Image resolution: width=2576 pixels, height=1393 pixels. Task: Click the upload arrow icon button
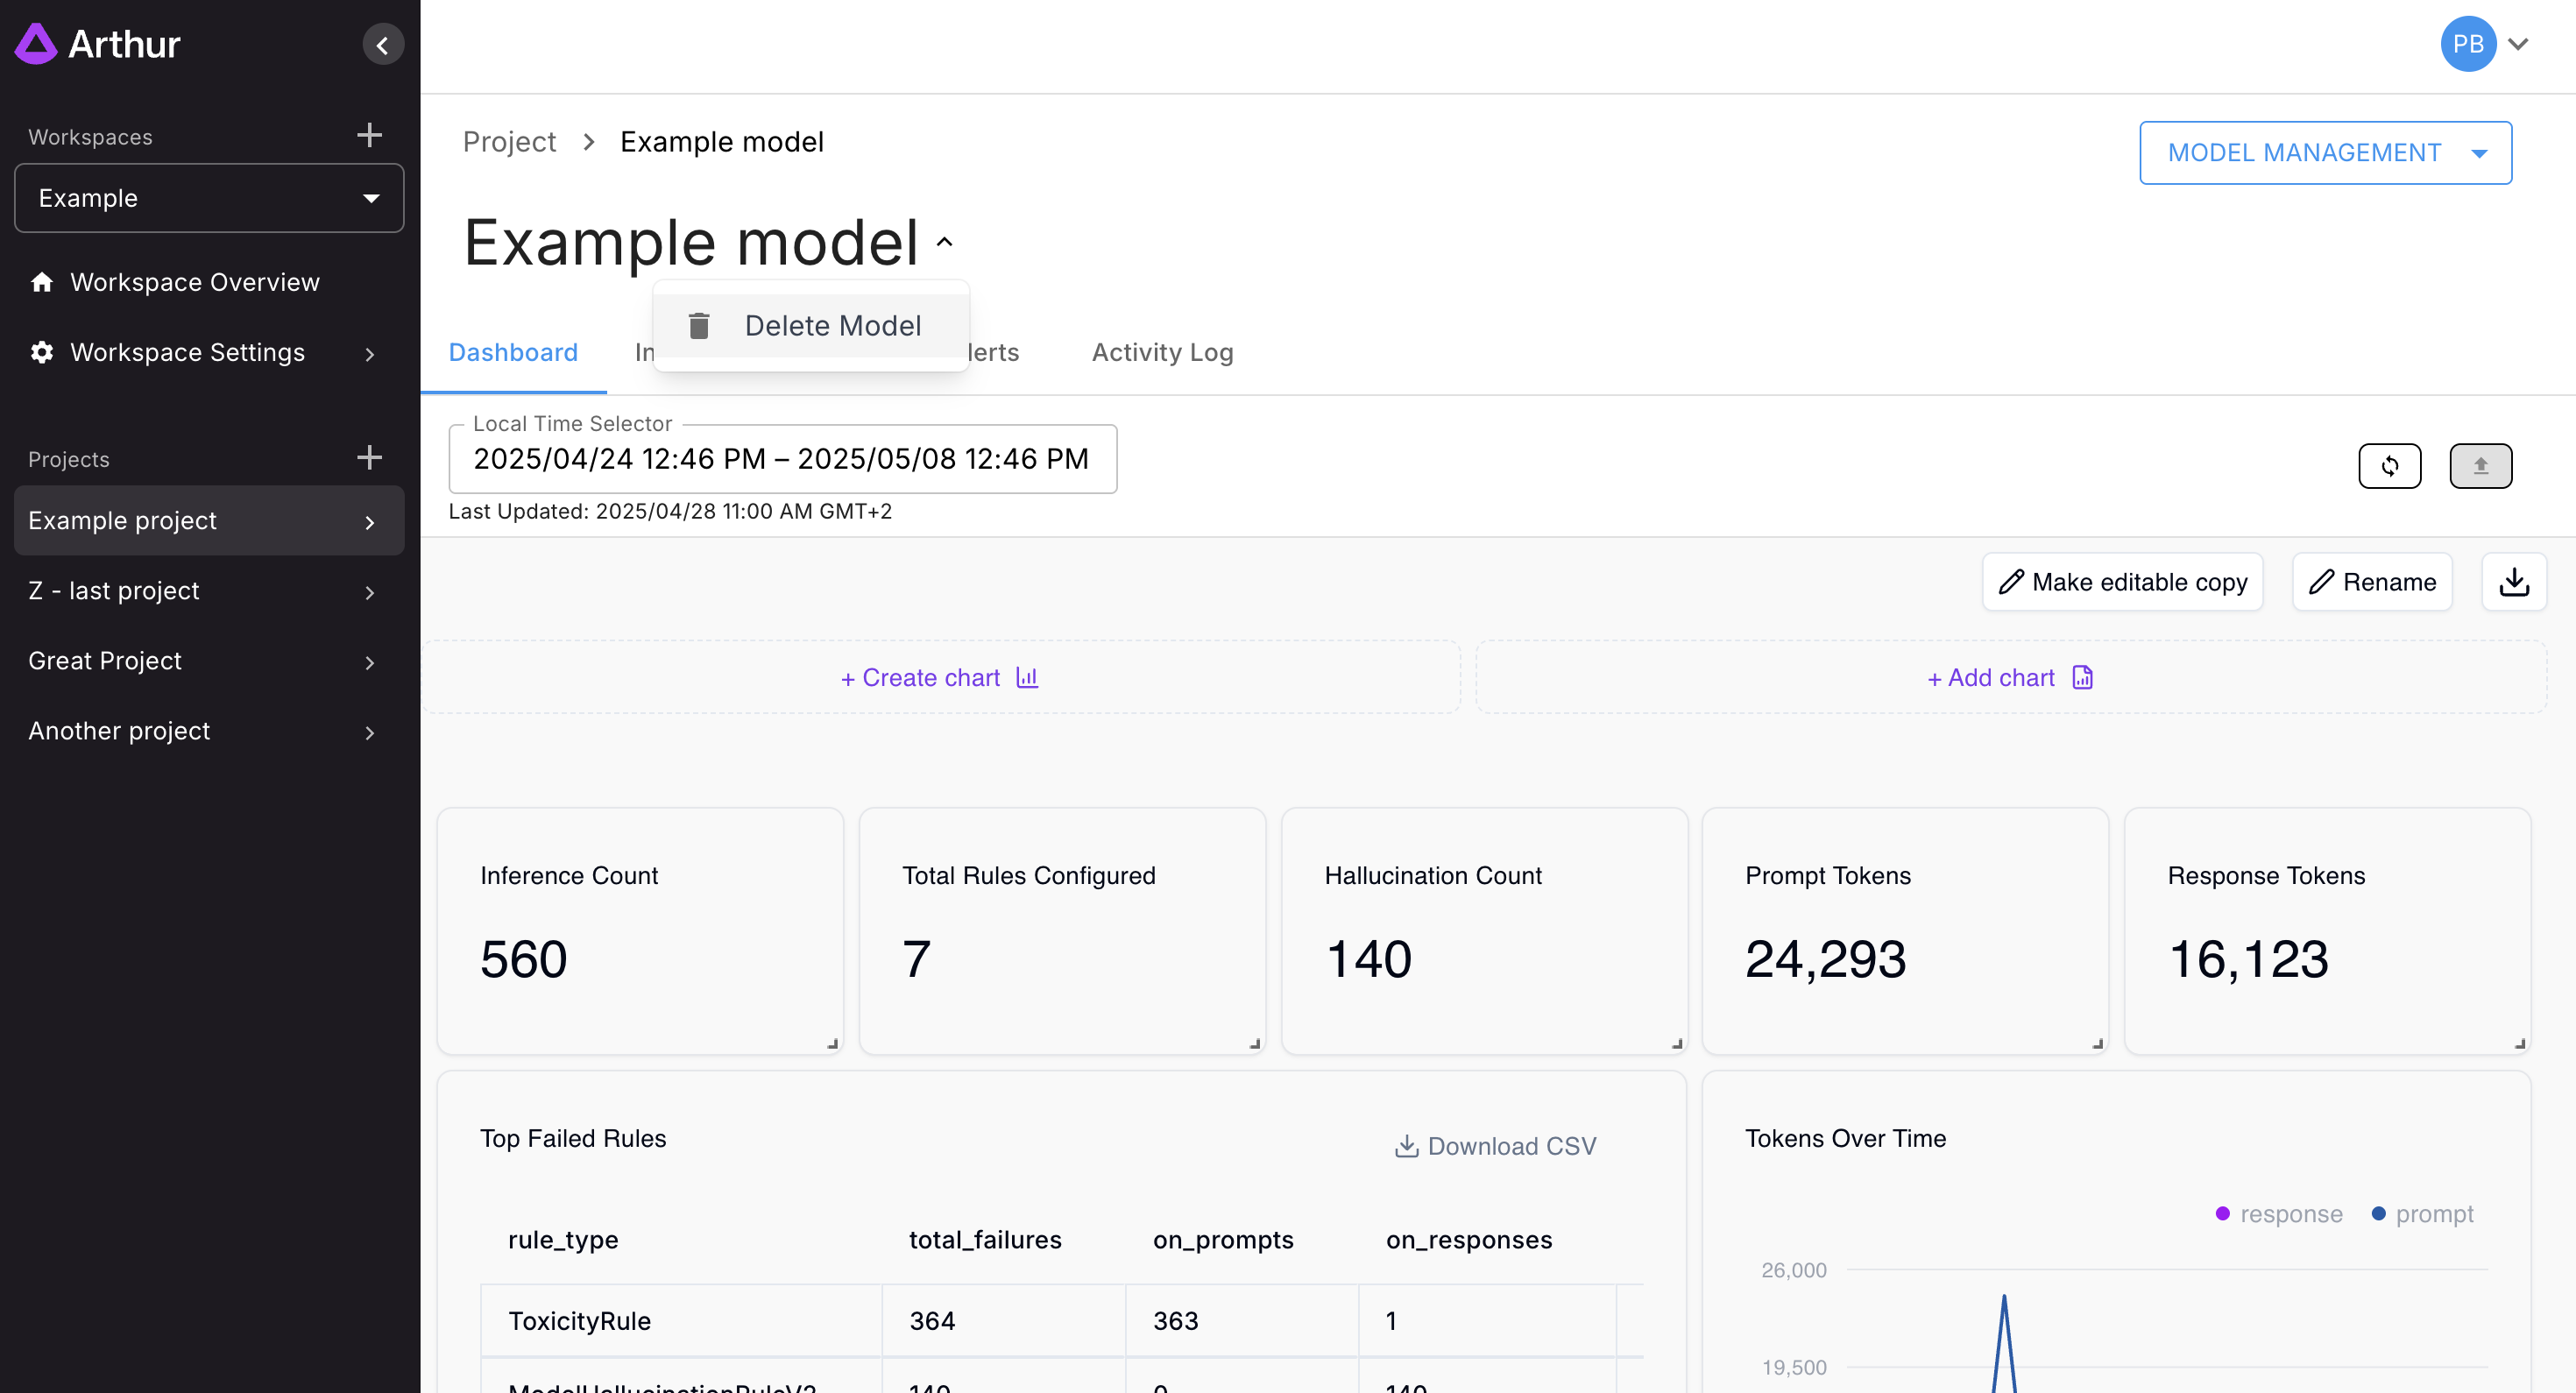pyautogui.click(x=2480, y=465)
